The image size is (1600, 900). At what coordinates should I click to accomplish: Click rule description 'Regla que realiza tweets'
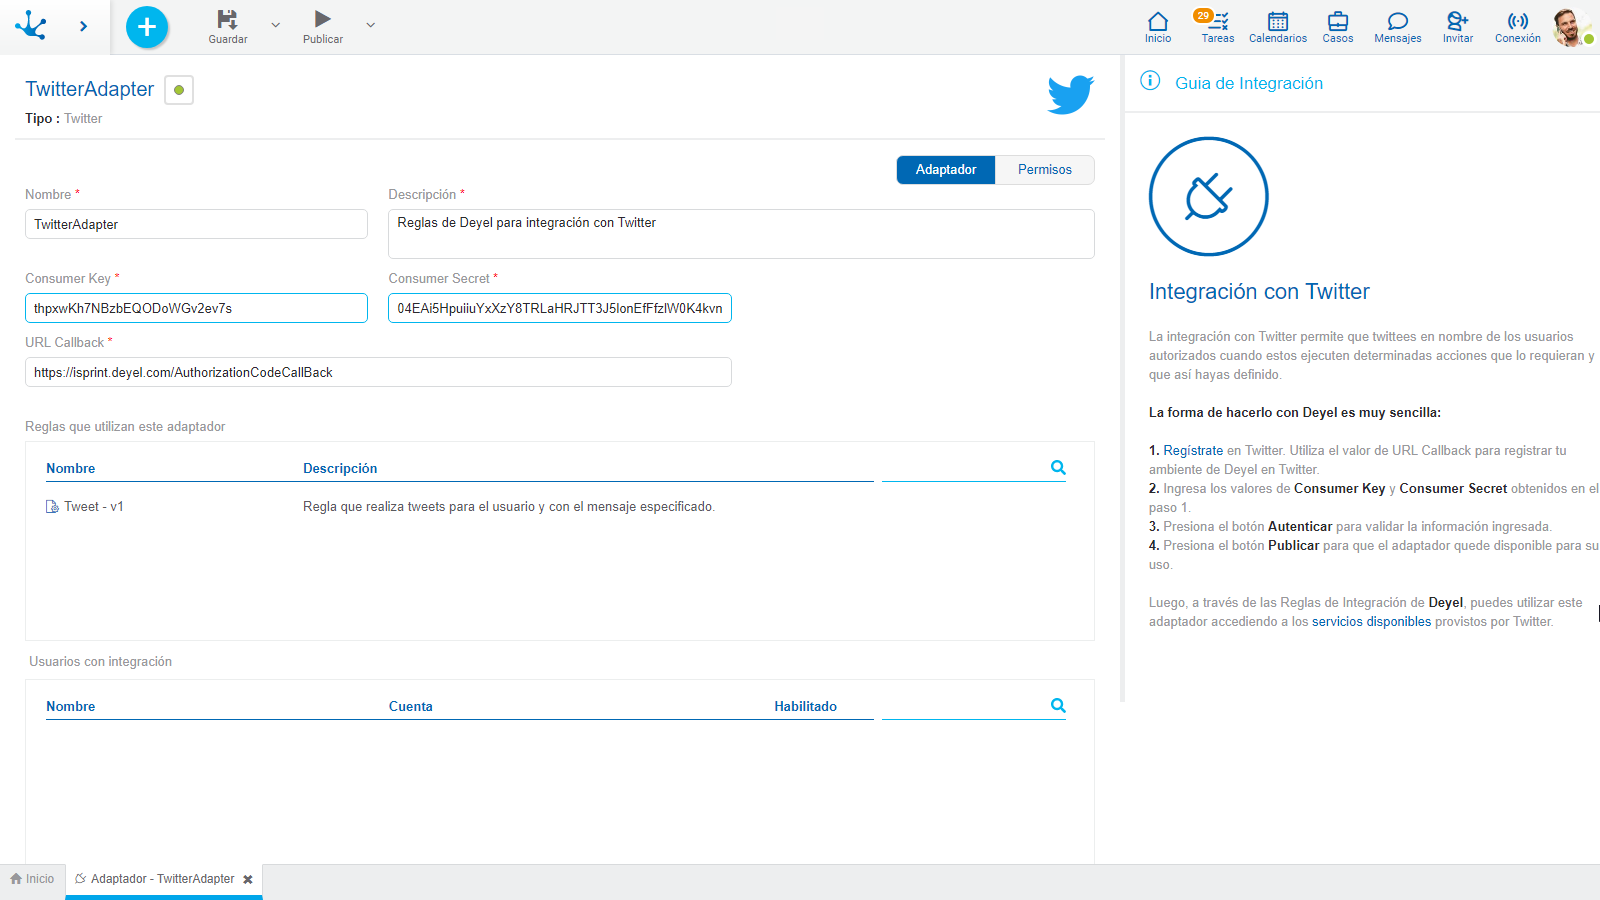(x=509, y=507)
